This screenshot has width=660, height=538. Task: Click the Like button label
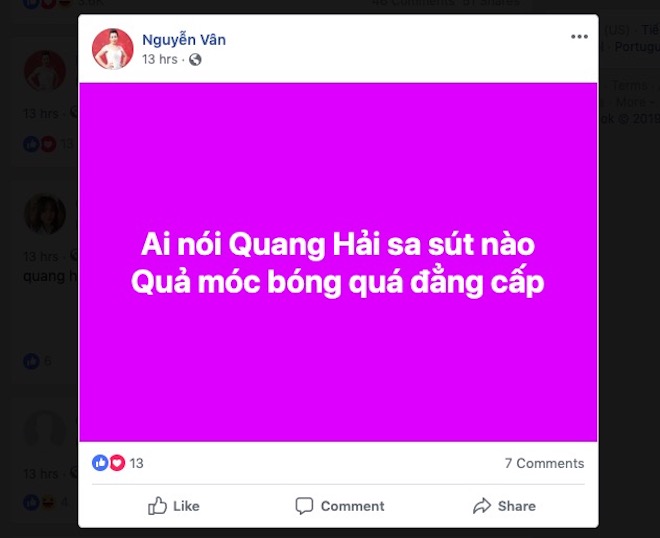pos(186,506)
